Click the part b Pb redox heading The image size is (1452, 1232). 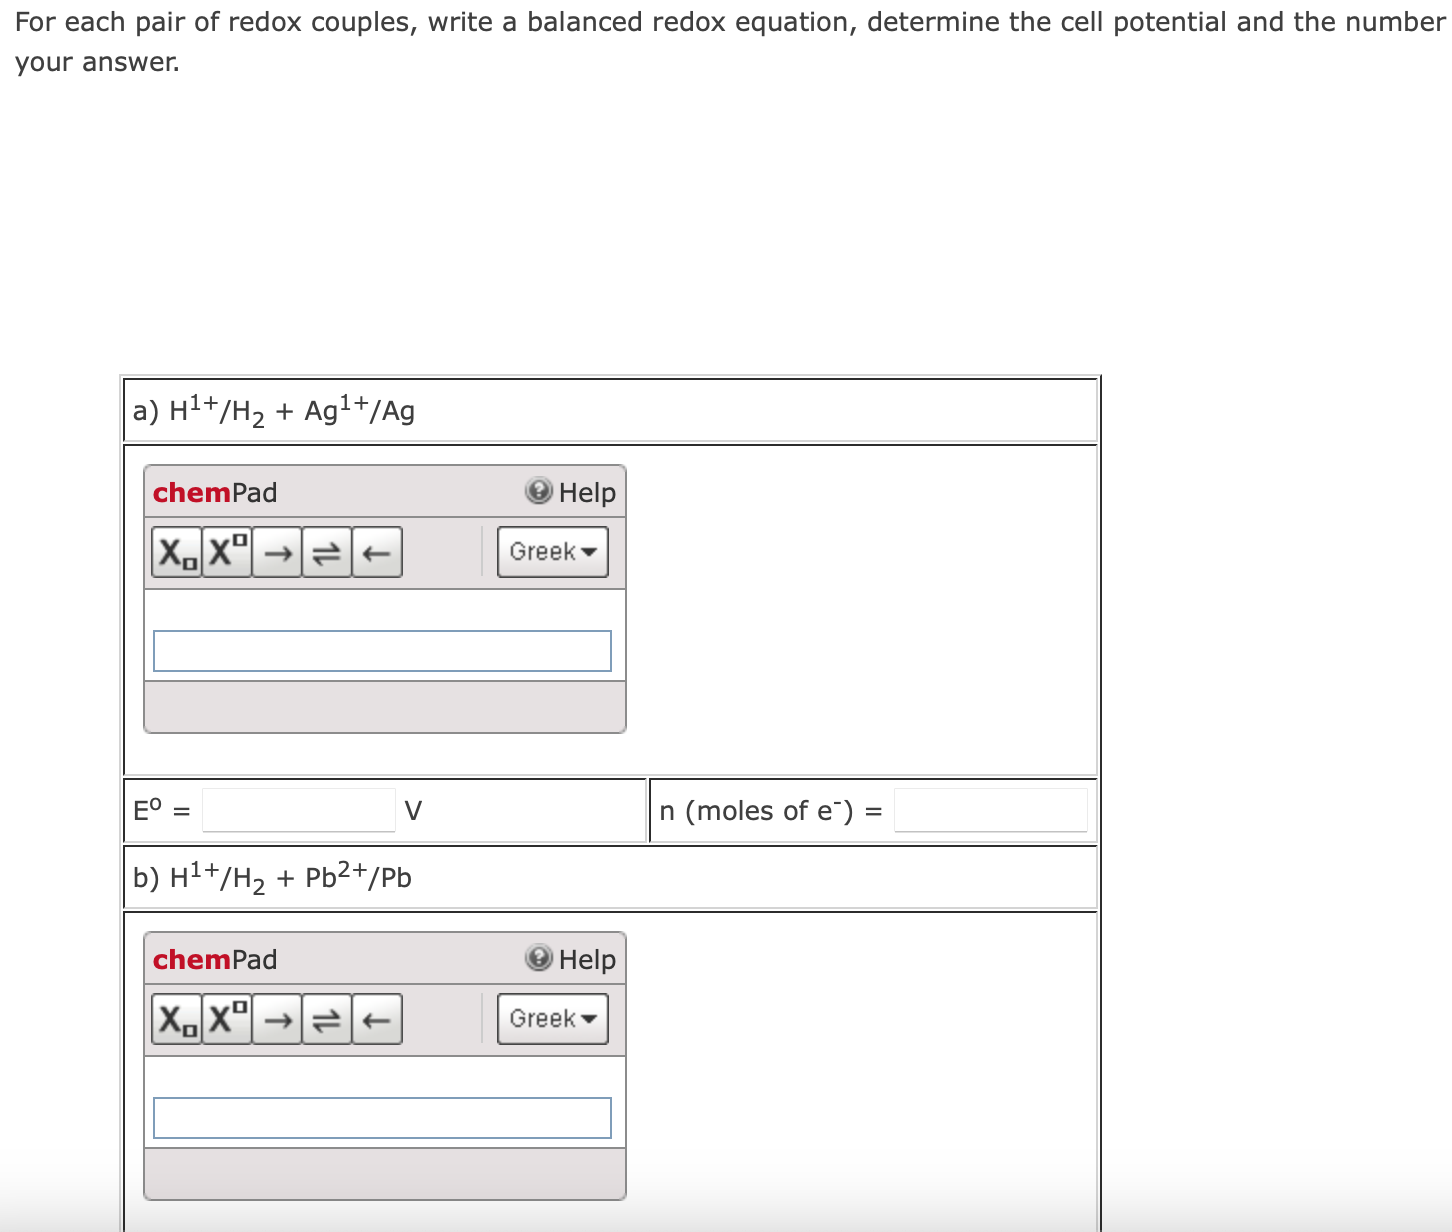point(272,877)
